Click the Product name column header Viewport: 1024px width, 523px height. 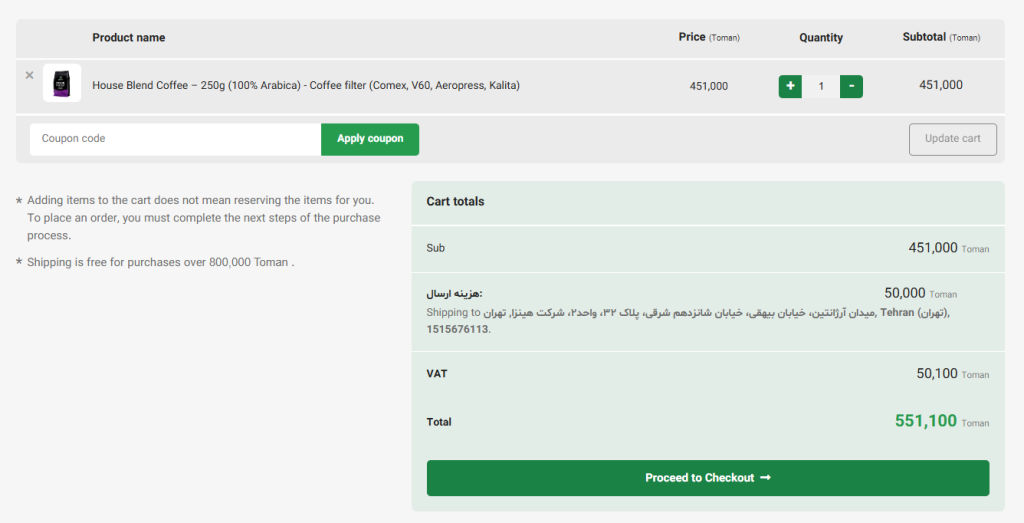click(x=129, y=38)
